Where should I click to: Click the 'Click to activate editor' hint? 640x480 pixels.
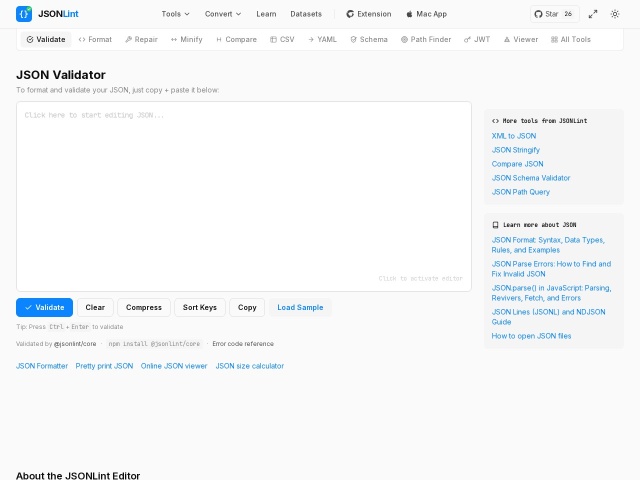point(420,278)
